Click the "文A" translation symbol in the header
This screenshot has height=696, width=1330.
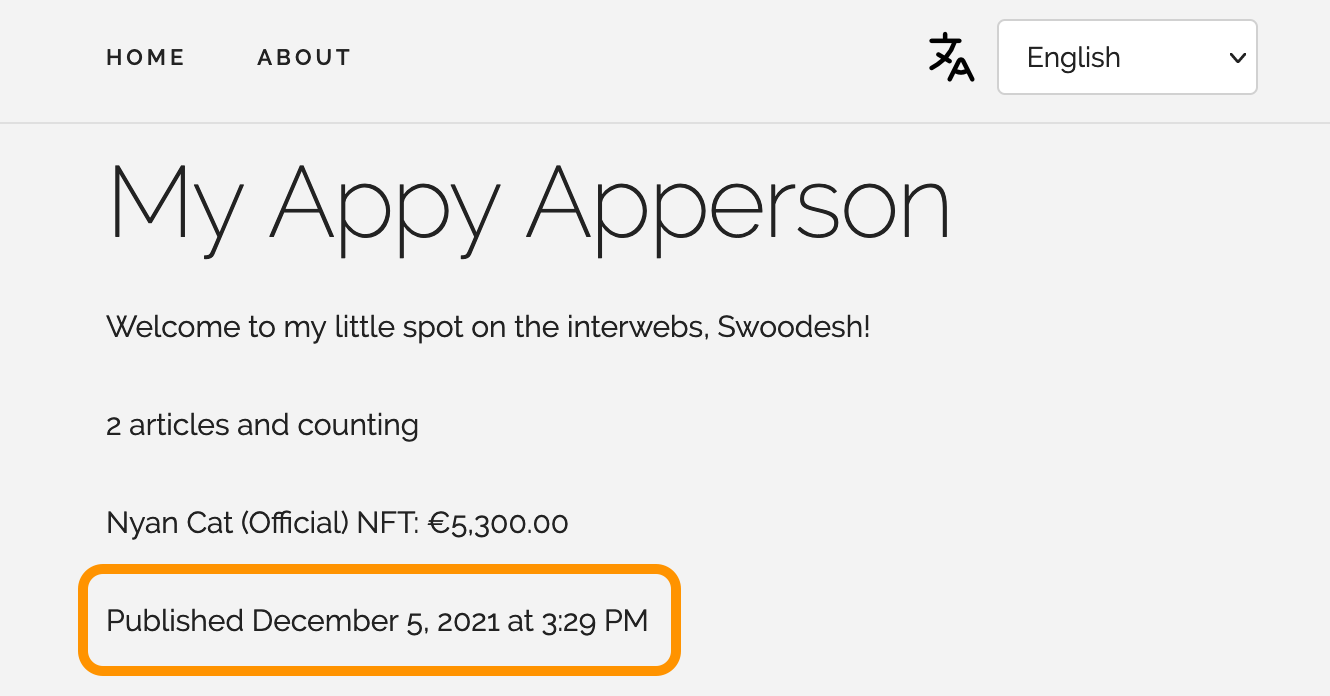(x=949, y=57)
